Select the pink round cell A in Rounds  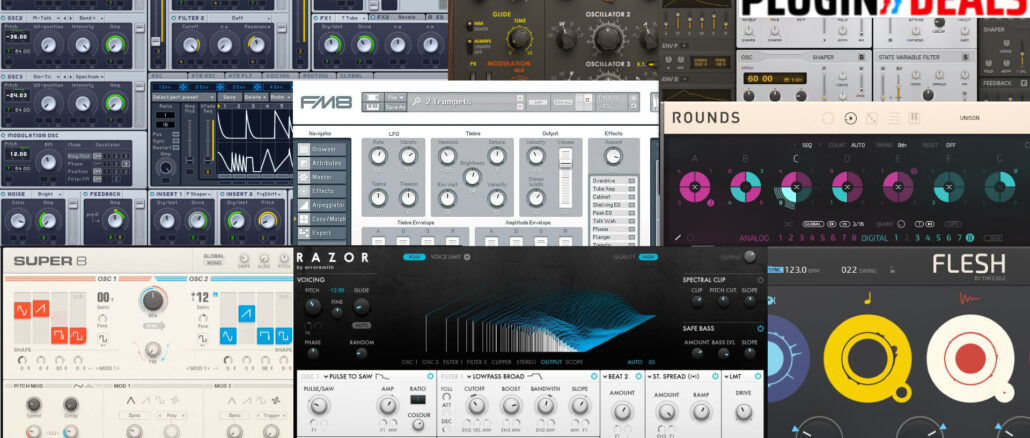point(694,187)
